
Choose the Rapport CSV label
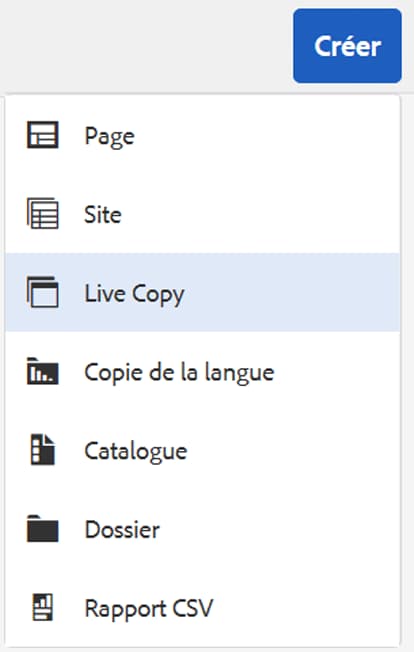click(149, 609)
